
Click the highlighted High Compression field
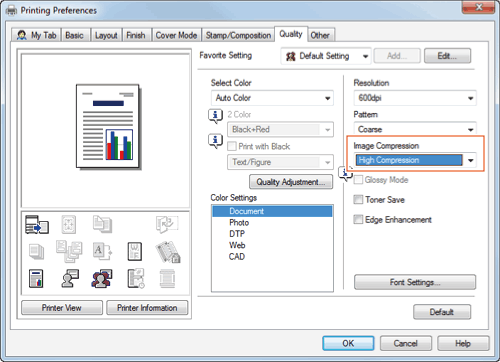pos(409,160)
